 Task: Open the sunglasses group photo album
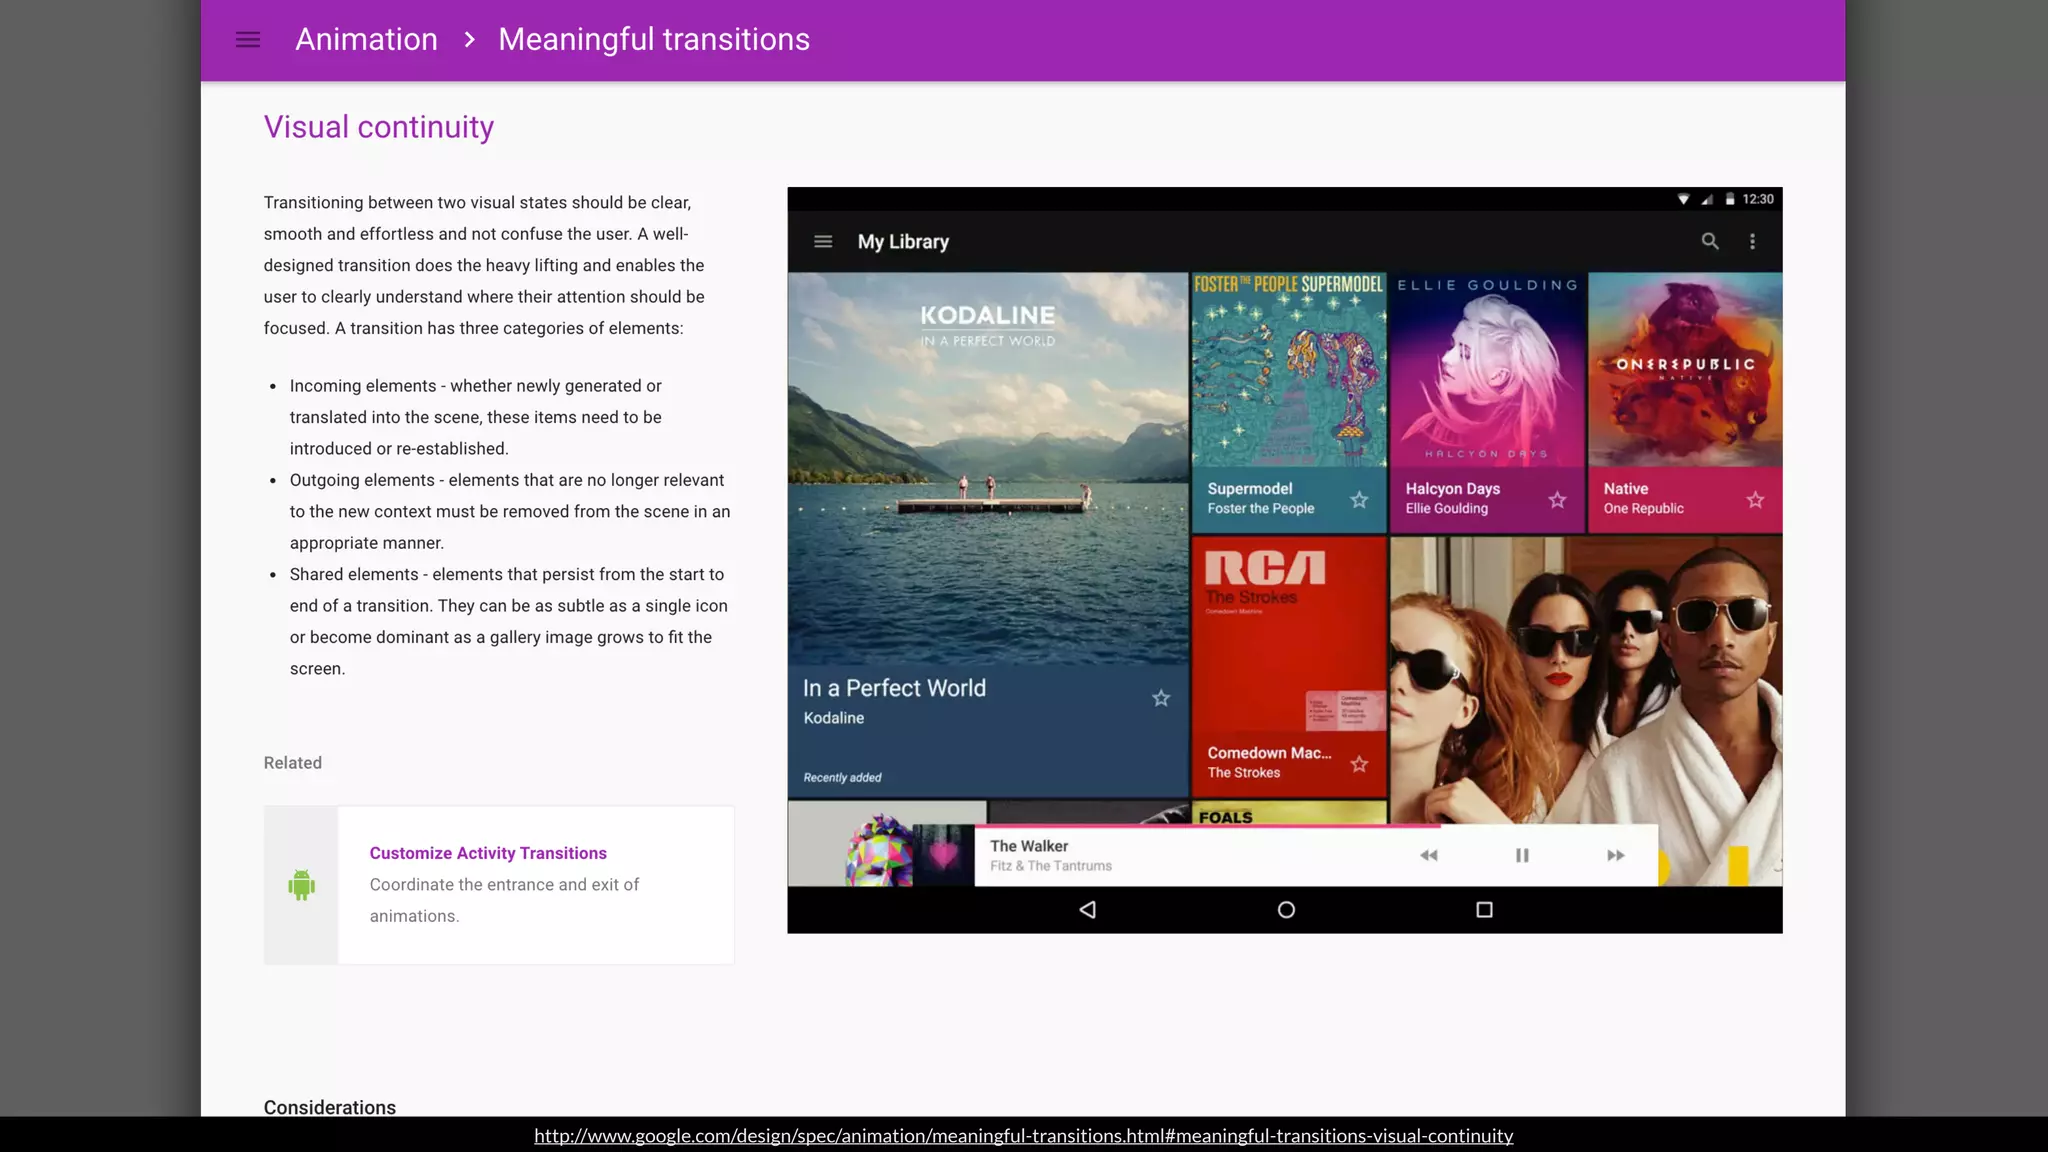[1586, 680]
